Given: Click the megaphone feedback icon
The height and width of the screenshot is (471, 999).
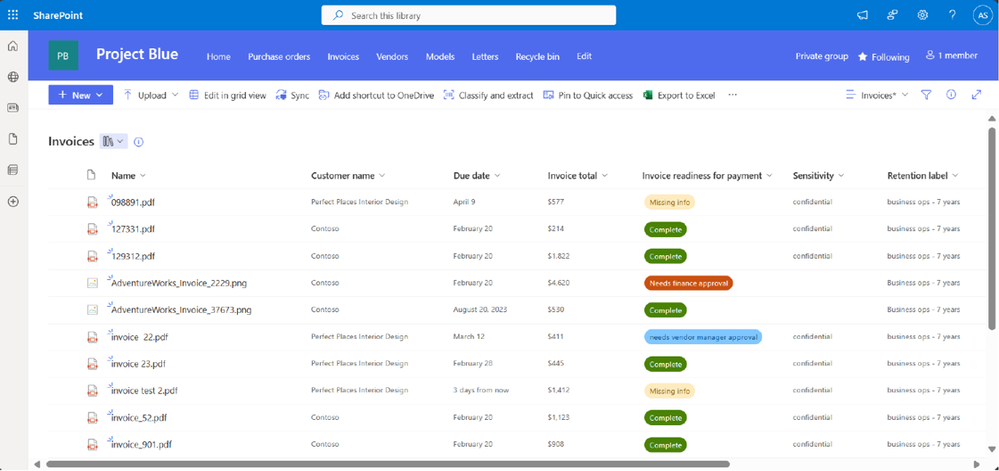Looking at the screenshot, I should click(x=862, y=15).
